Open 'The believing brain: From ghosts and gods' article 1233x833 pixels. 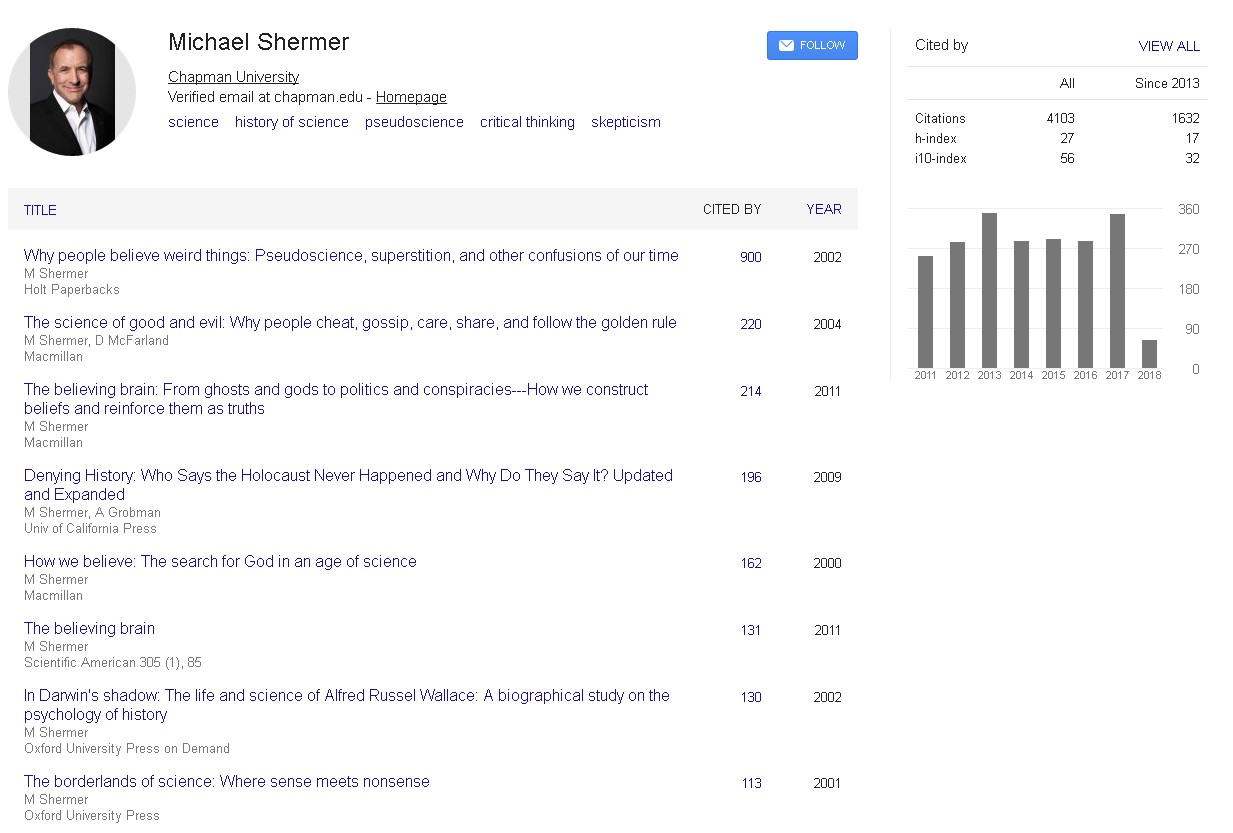tap(336, 399)
